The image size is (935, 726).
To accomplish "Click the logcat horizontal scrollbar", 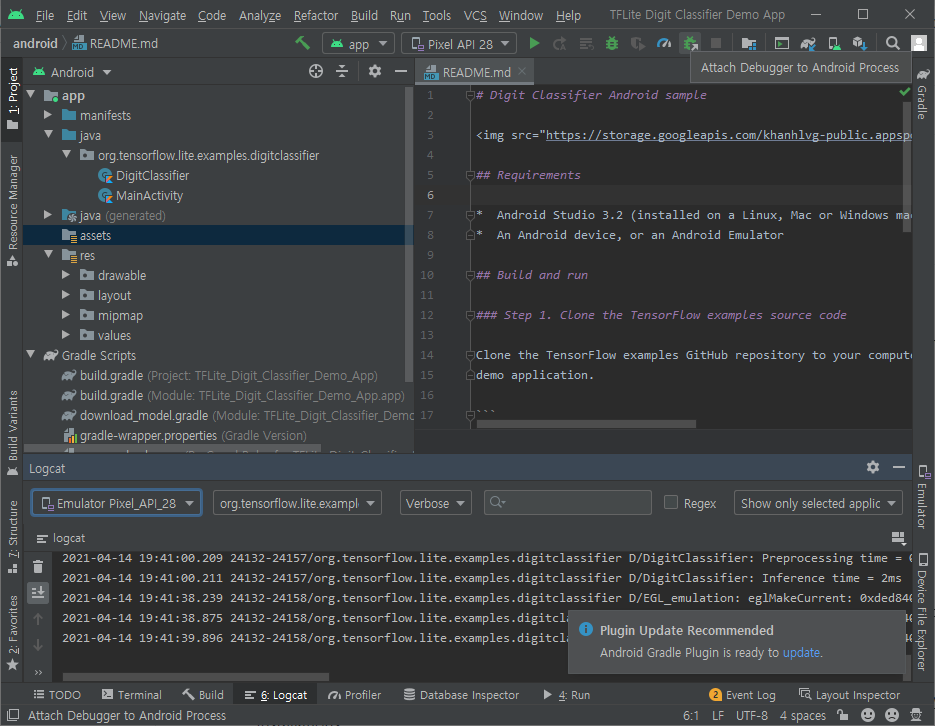I will 196,677.
